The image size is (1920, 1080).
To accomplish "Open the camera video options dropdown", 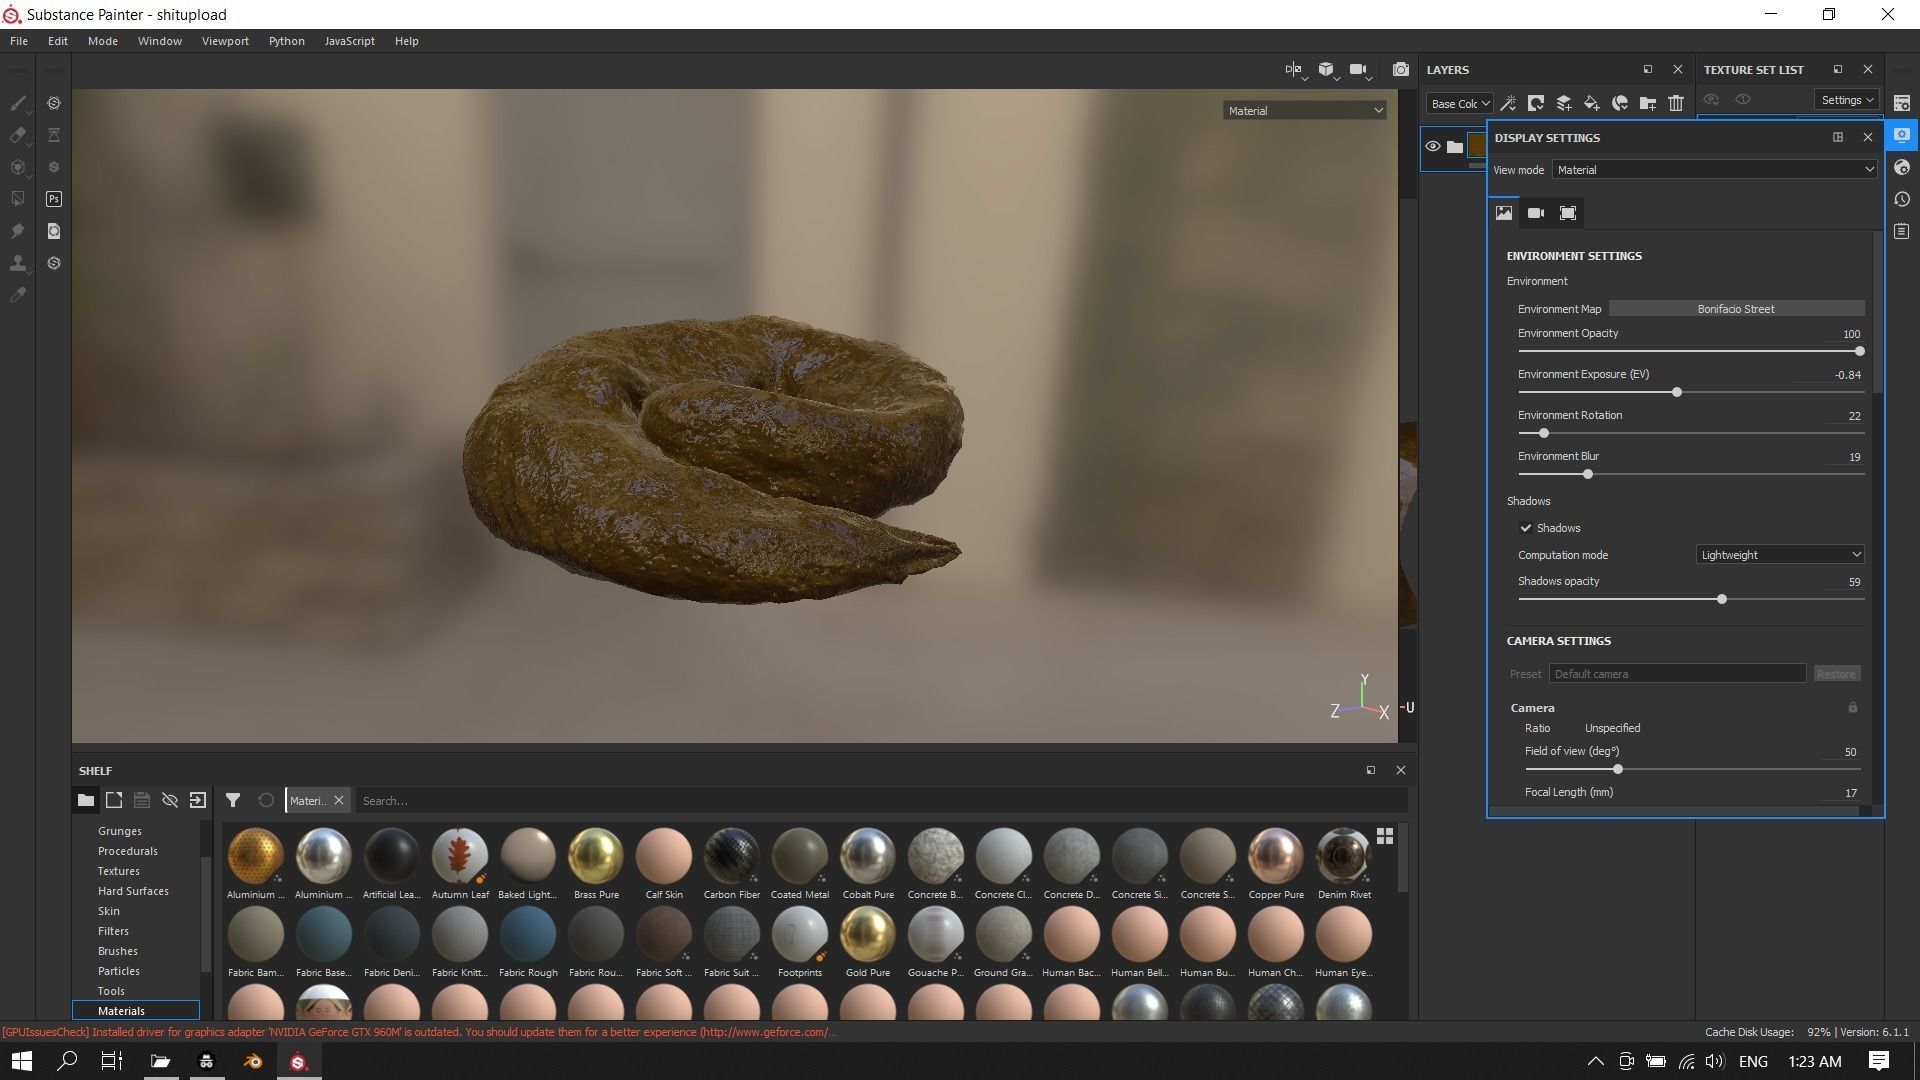I will click(1359, 70).
